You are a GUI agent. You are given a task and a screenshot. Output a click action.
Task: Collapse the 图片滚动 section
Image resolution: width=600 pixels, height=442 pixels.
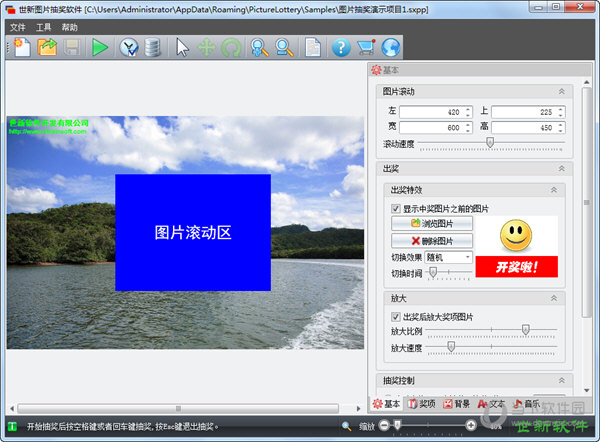[x=561, y=92]
